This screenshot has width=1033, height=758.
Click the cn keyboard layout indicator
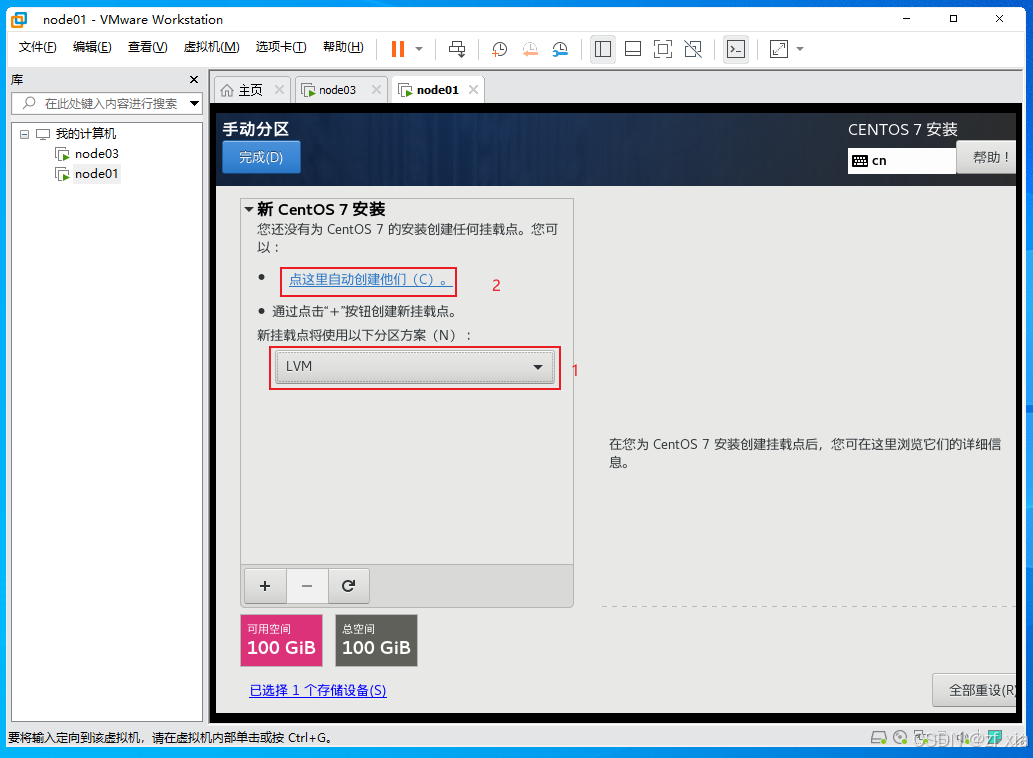901,161
